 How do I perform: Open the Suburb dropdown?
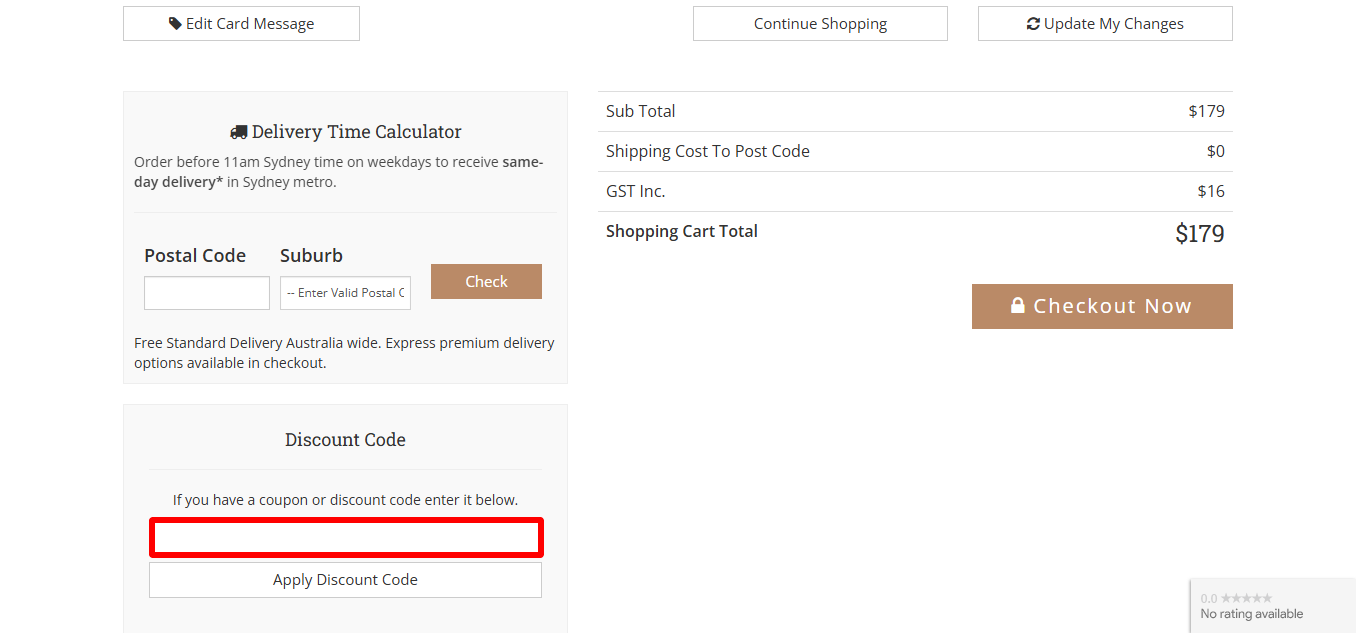point(345,293)
